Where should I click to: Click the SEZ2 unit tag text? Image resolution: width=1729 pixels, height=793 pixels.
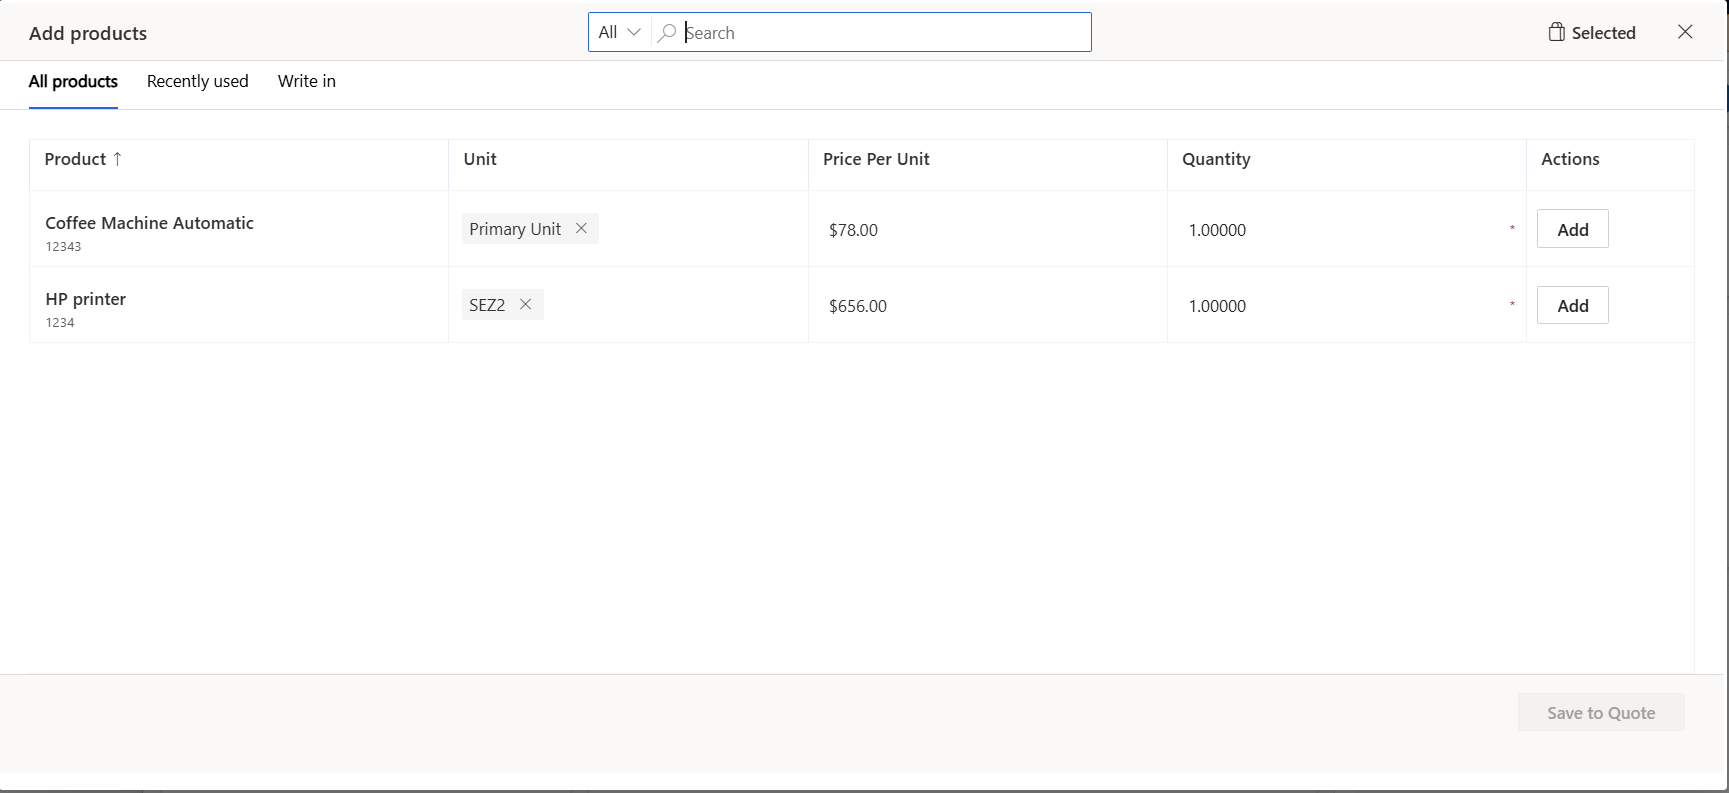click(487, 305)
